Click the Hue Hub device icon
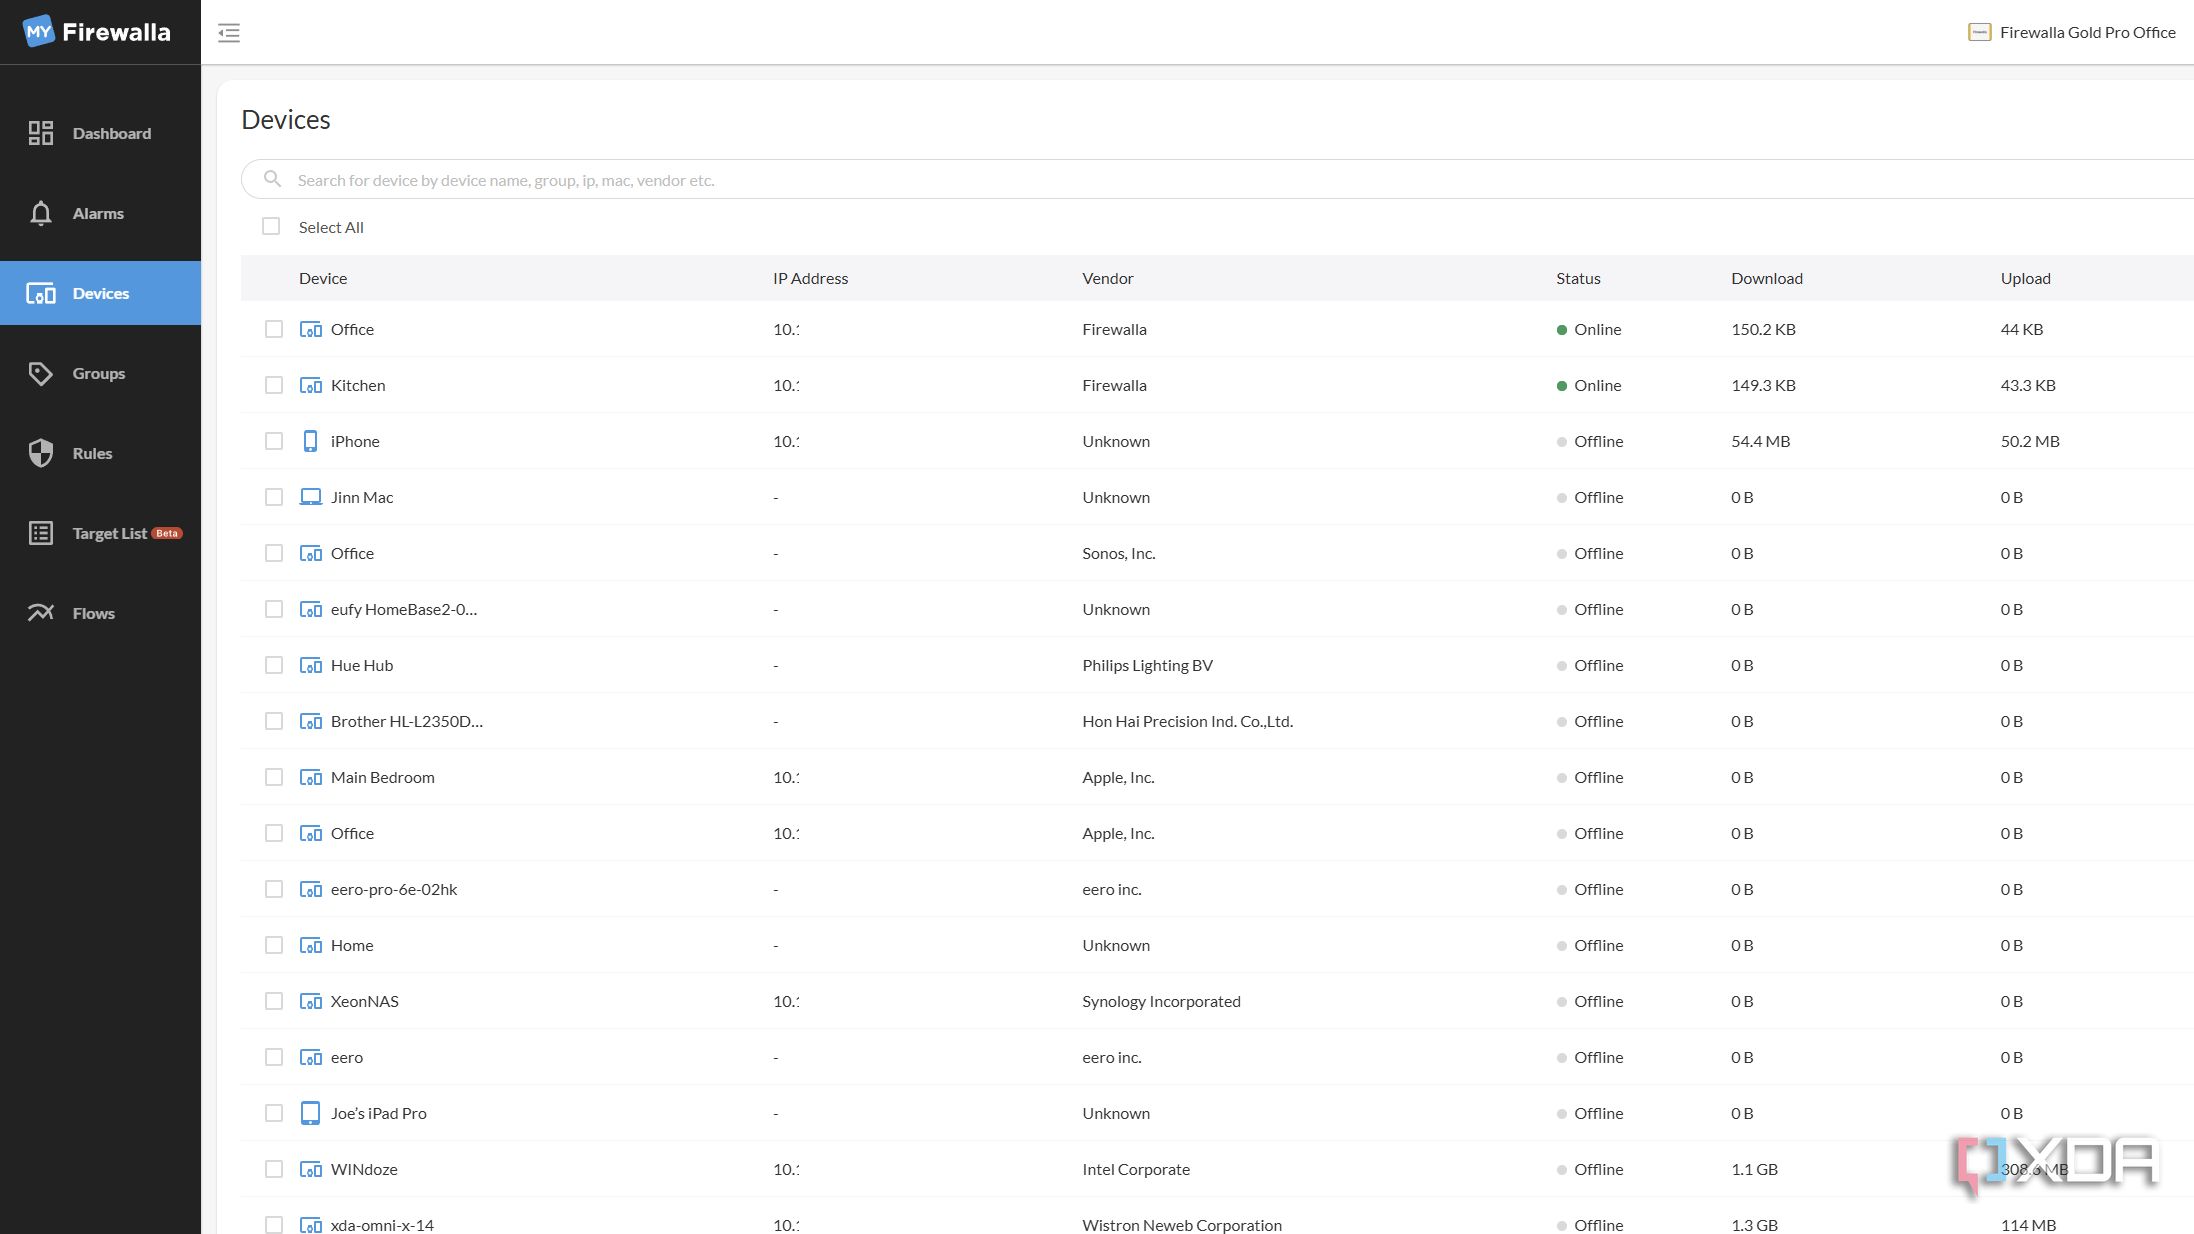 311,665
